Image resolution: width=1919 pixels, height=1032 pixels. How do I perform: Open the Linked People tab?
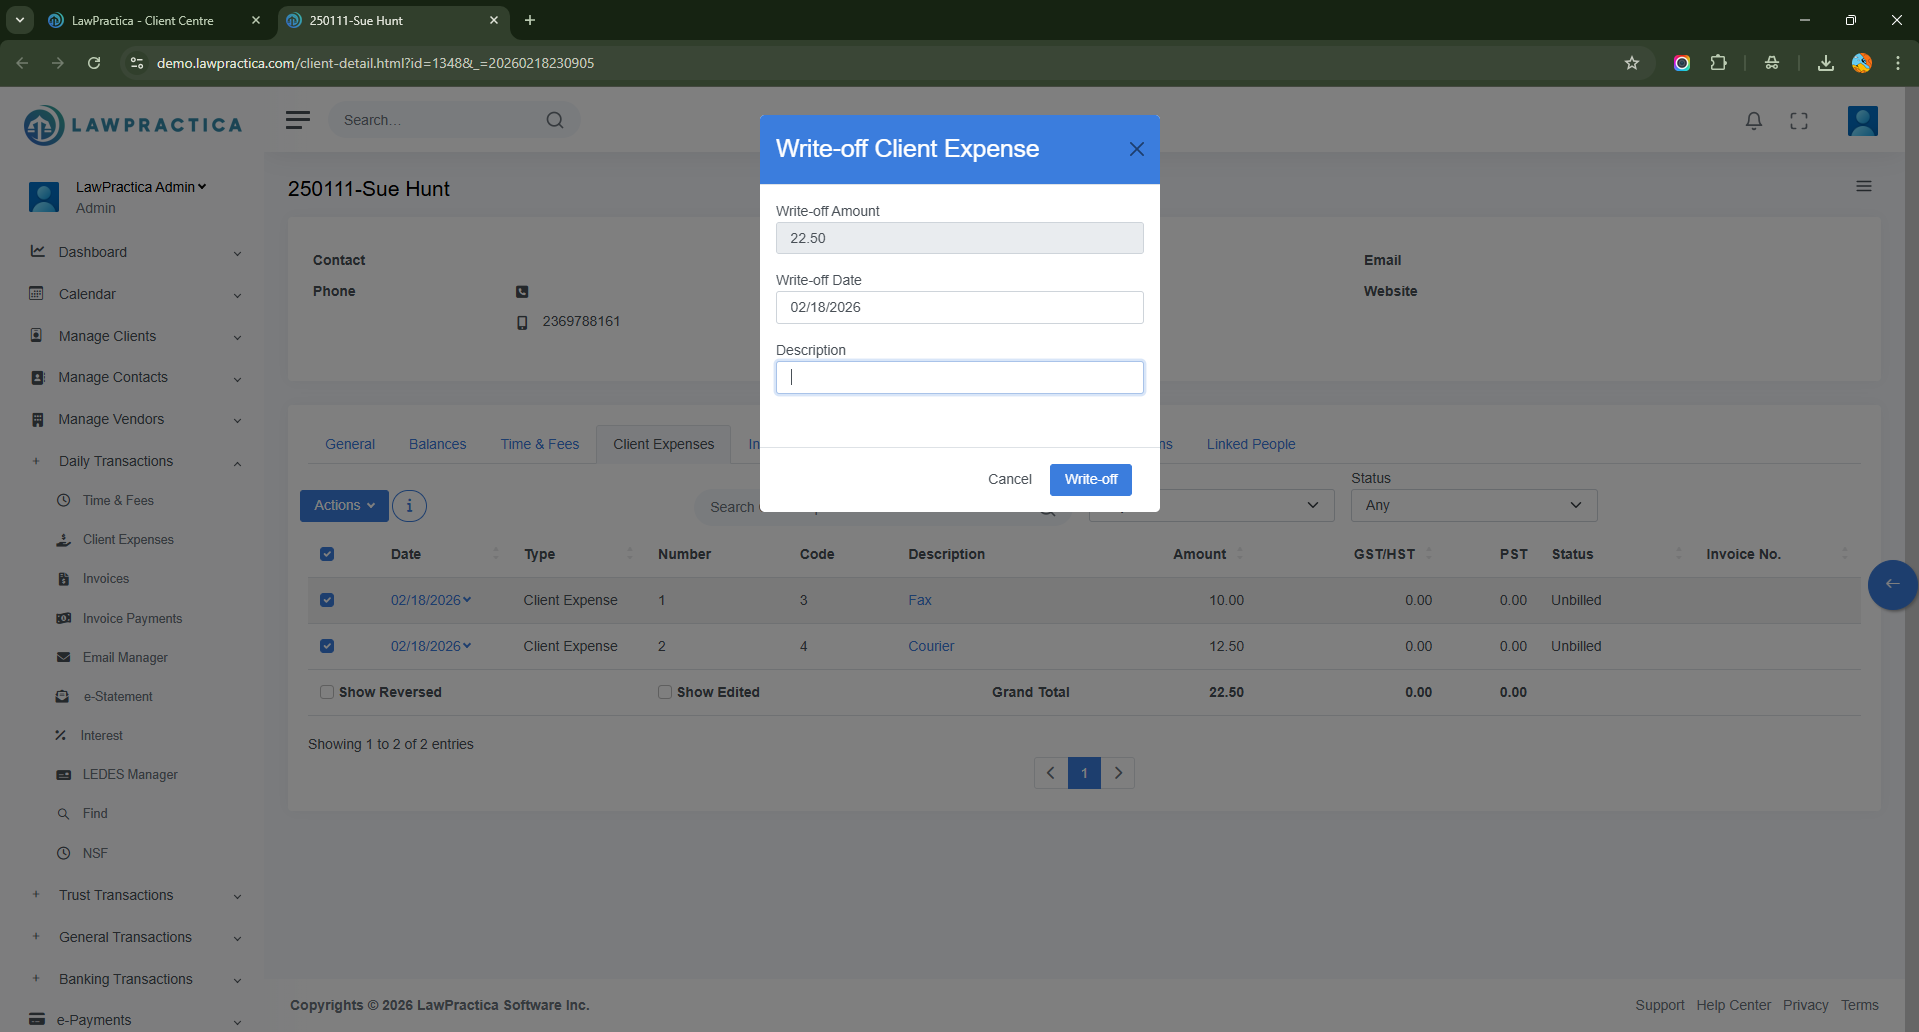[1250, 444]
